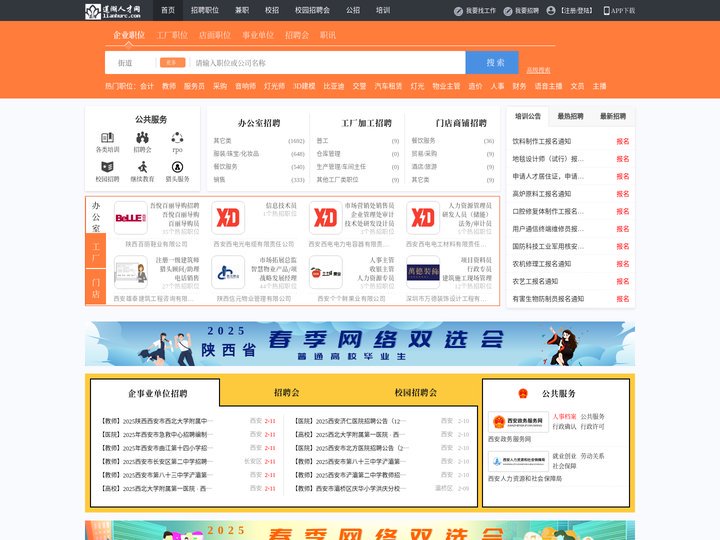Click the 万德装饰 company logo

pos(423,272)
